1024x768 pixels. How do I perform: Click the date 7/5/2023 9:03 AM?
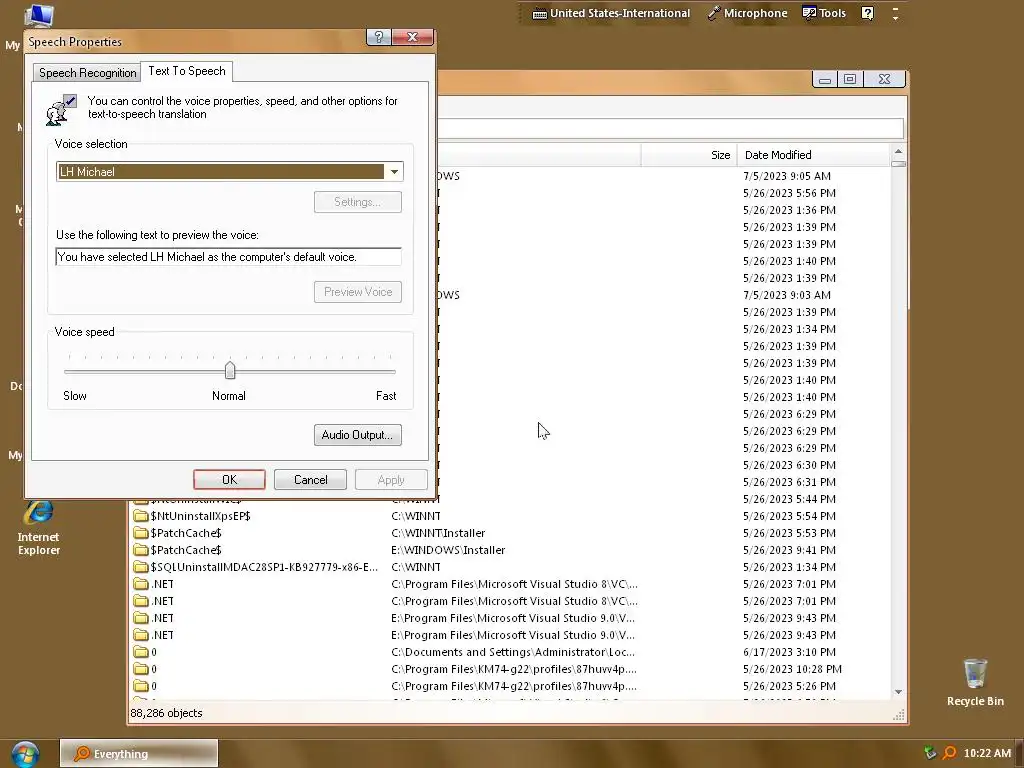pyautogui.click(x=787, y=295)
